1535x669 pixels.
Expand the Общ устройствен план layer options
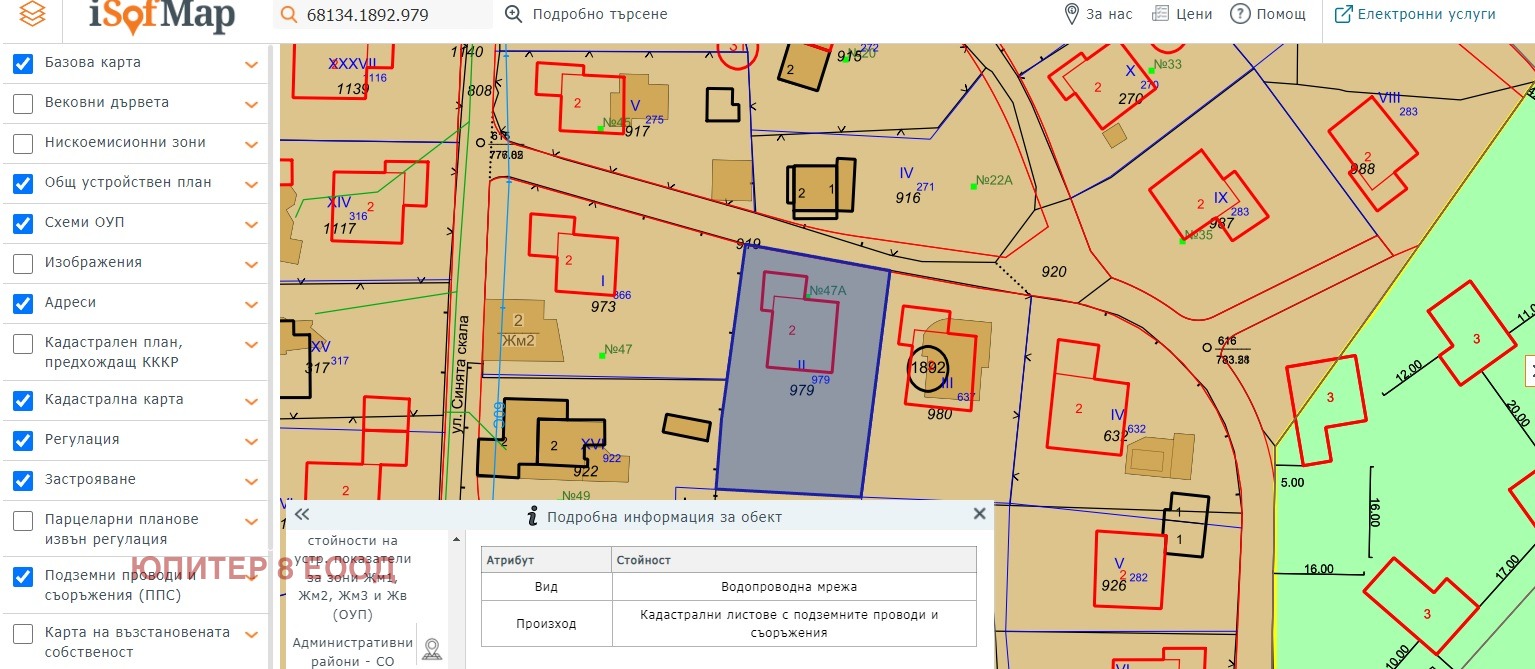coord(251,184)
